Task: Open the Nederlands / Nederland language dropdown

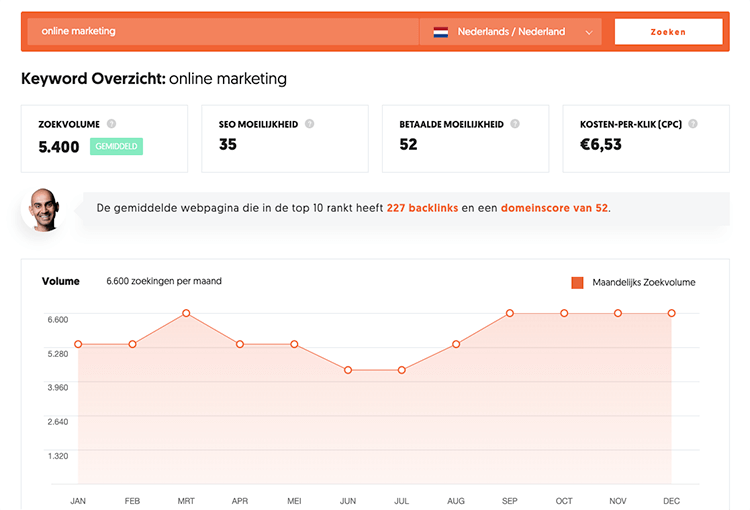Action: (x=511, y=32)
